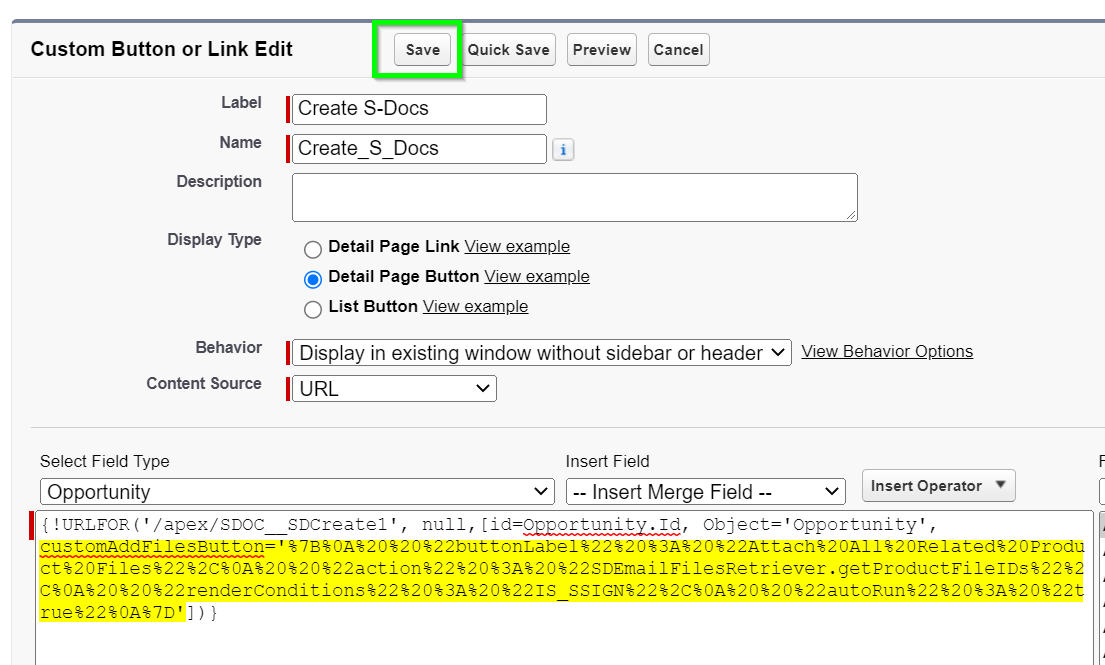Viewport: 1105px width, 665px height.
Task: Focus the Description text area
Action: coord(574,197)
